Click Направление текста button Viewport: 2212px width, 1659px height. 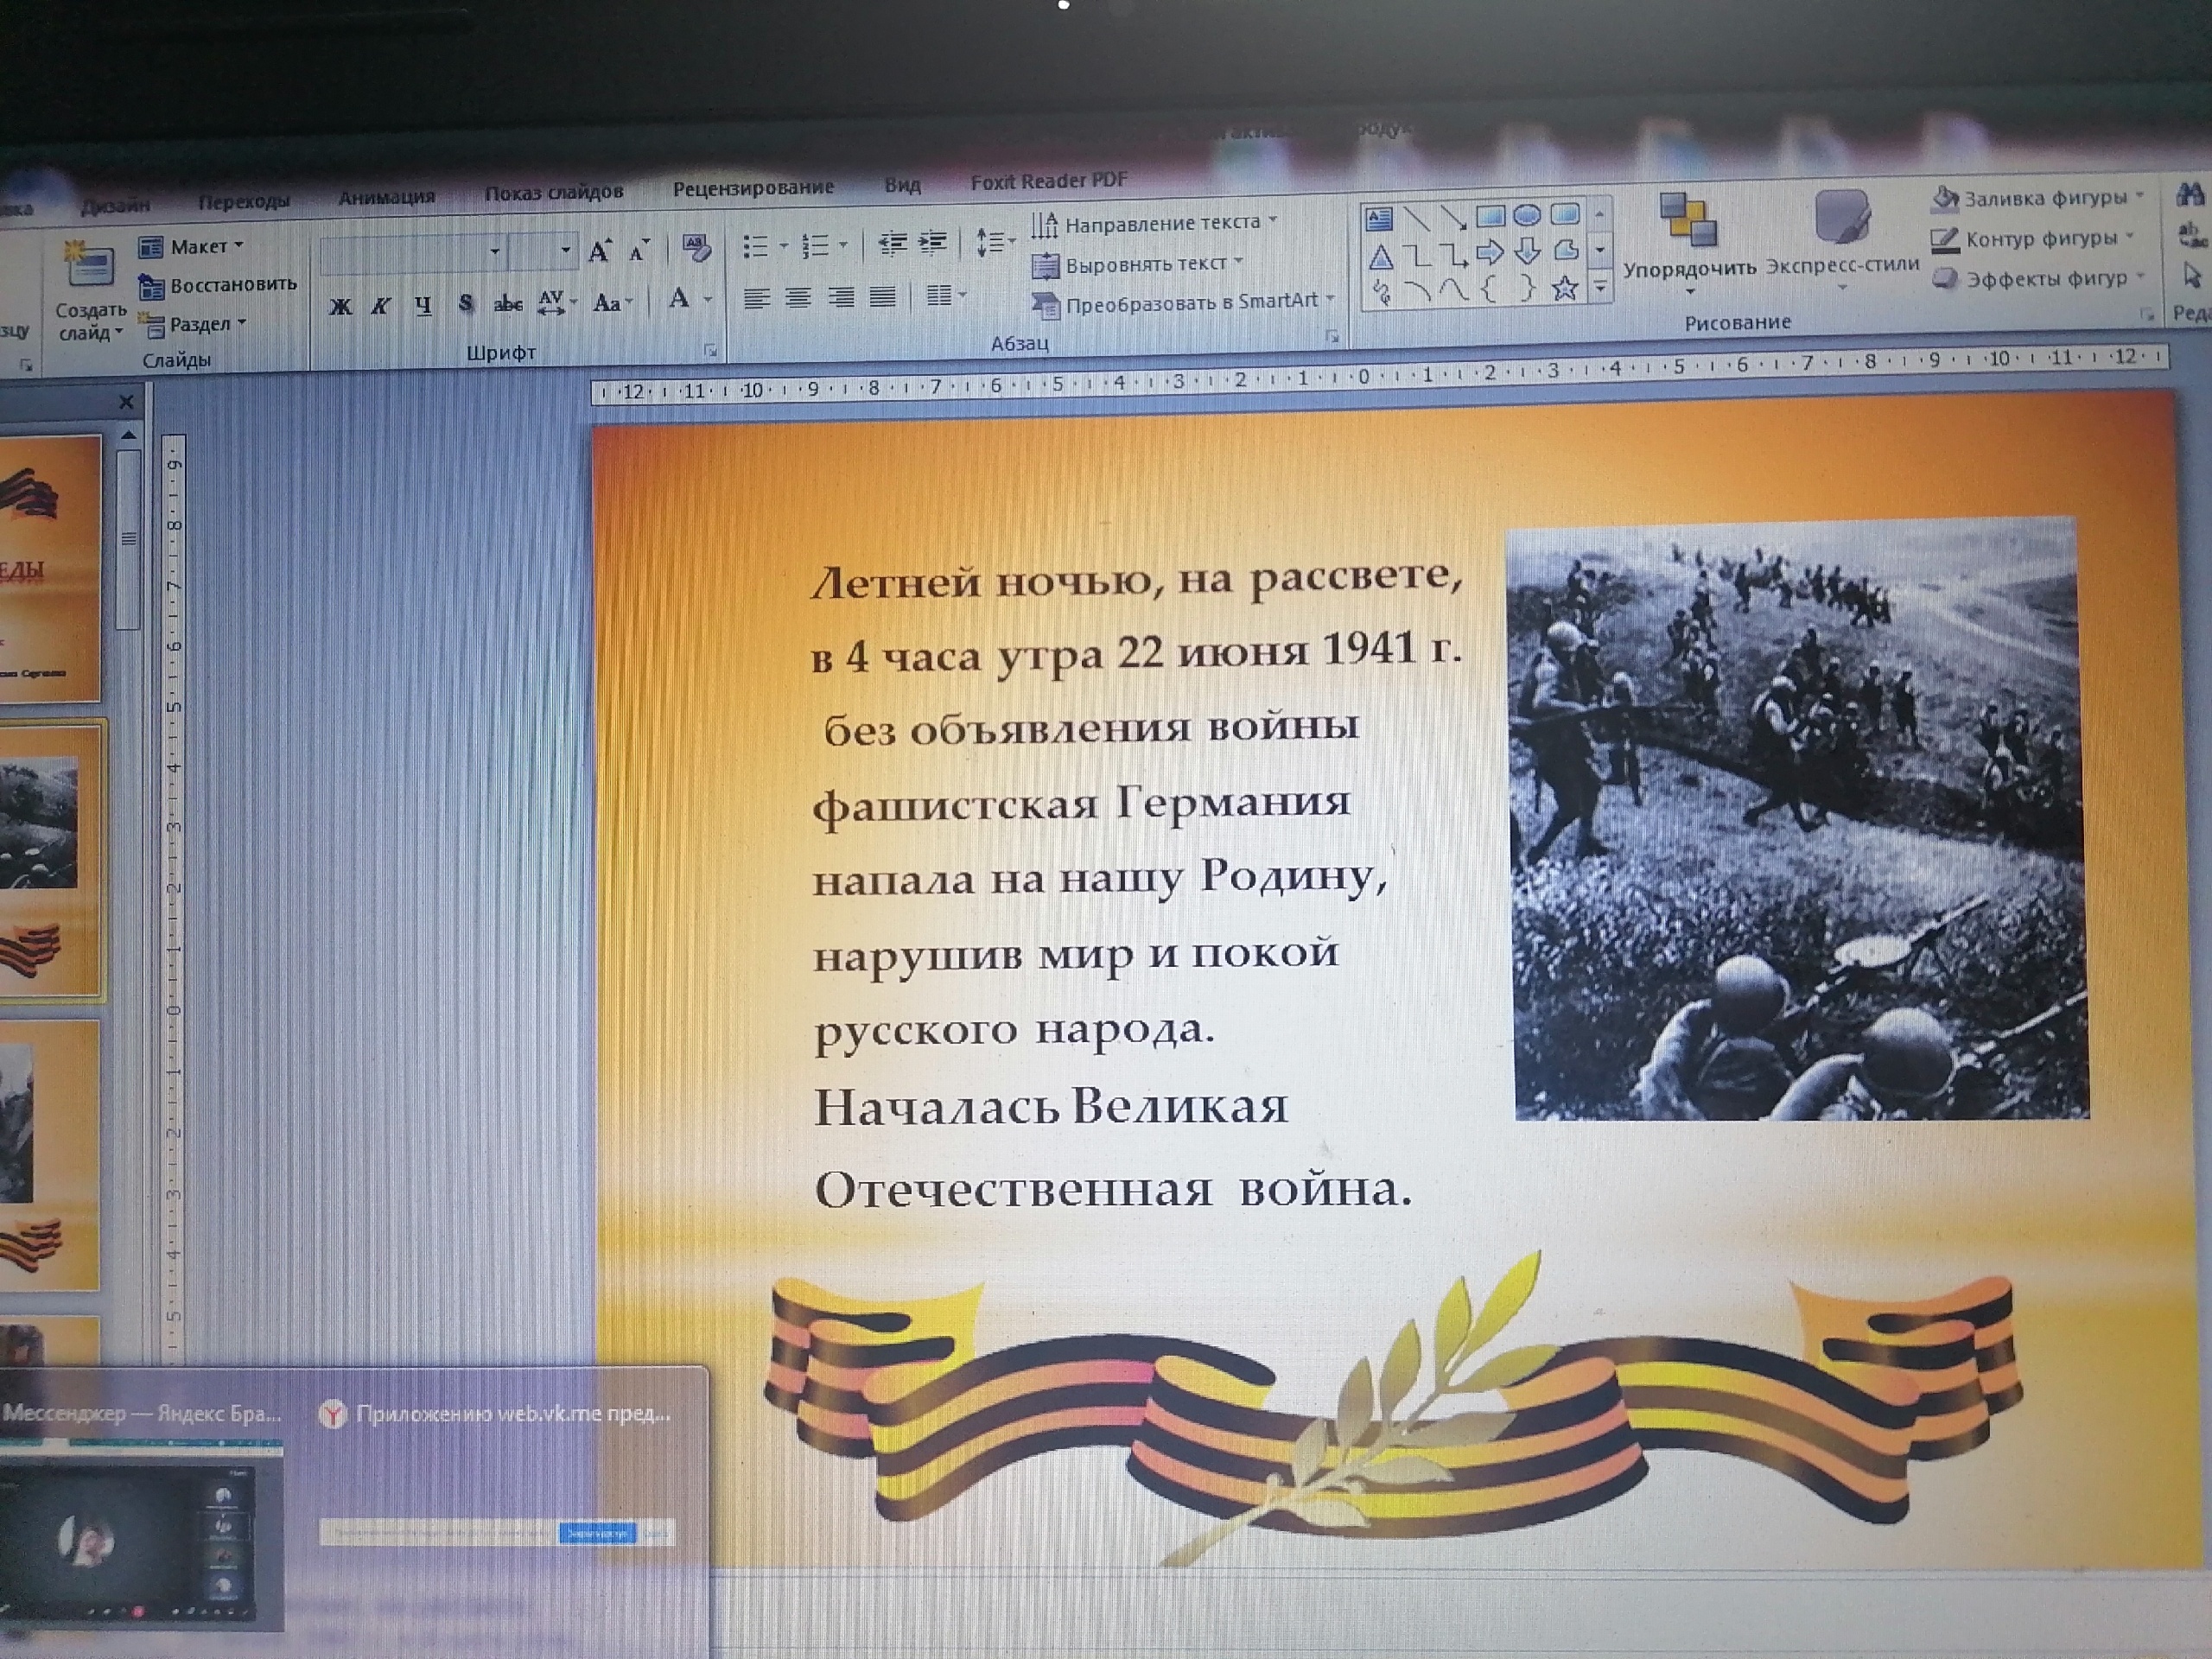pyautogui.click(x=1154, y=224)
